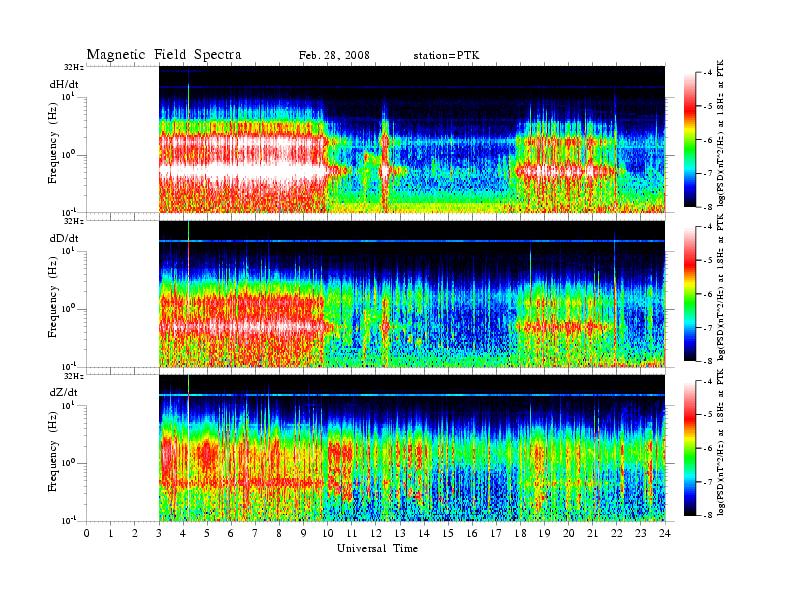Click time axis tick label "3"
Screen dimensions: 792x612
pyautogui.click(x=159, y=533)
